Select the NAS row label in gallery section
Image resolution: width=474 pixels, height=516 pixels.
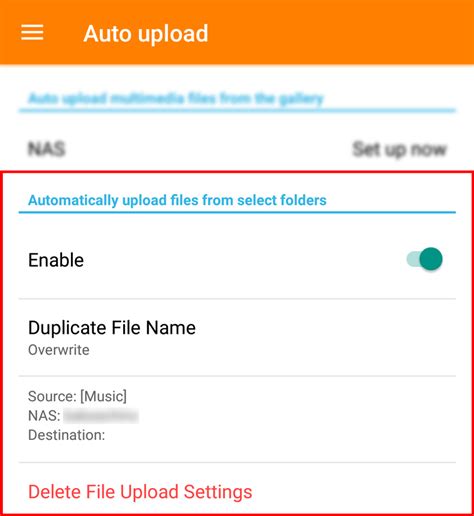point(46,149)
